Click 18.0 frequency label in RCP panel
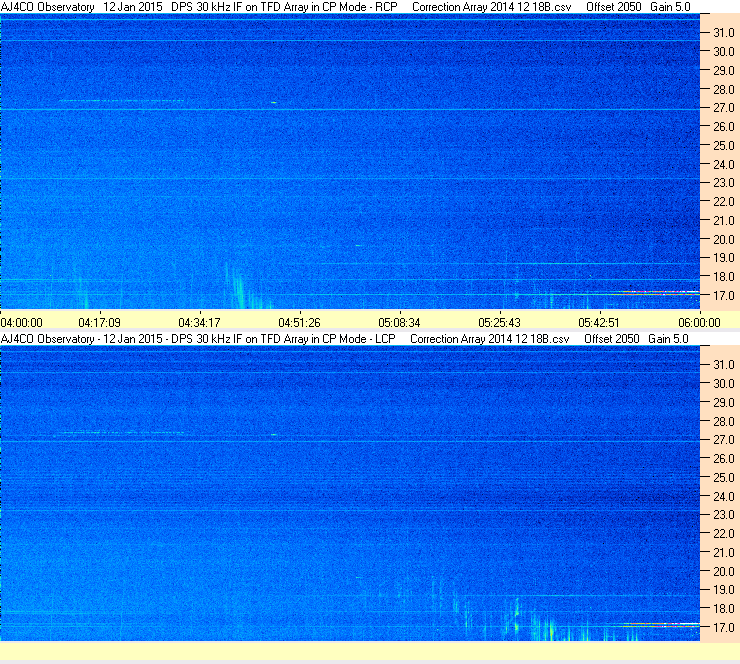 click(x=723, y=277)
